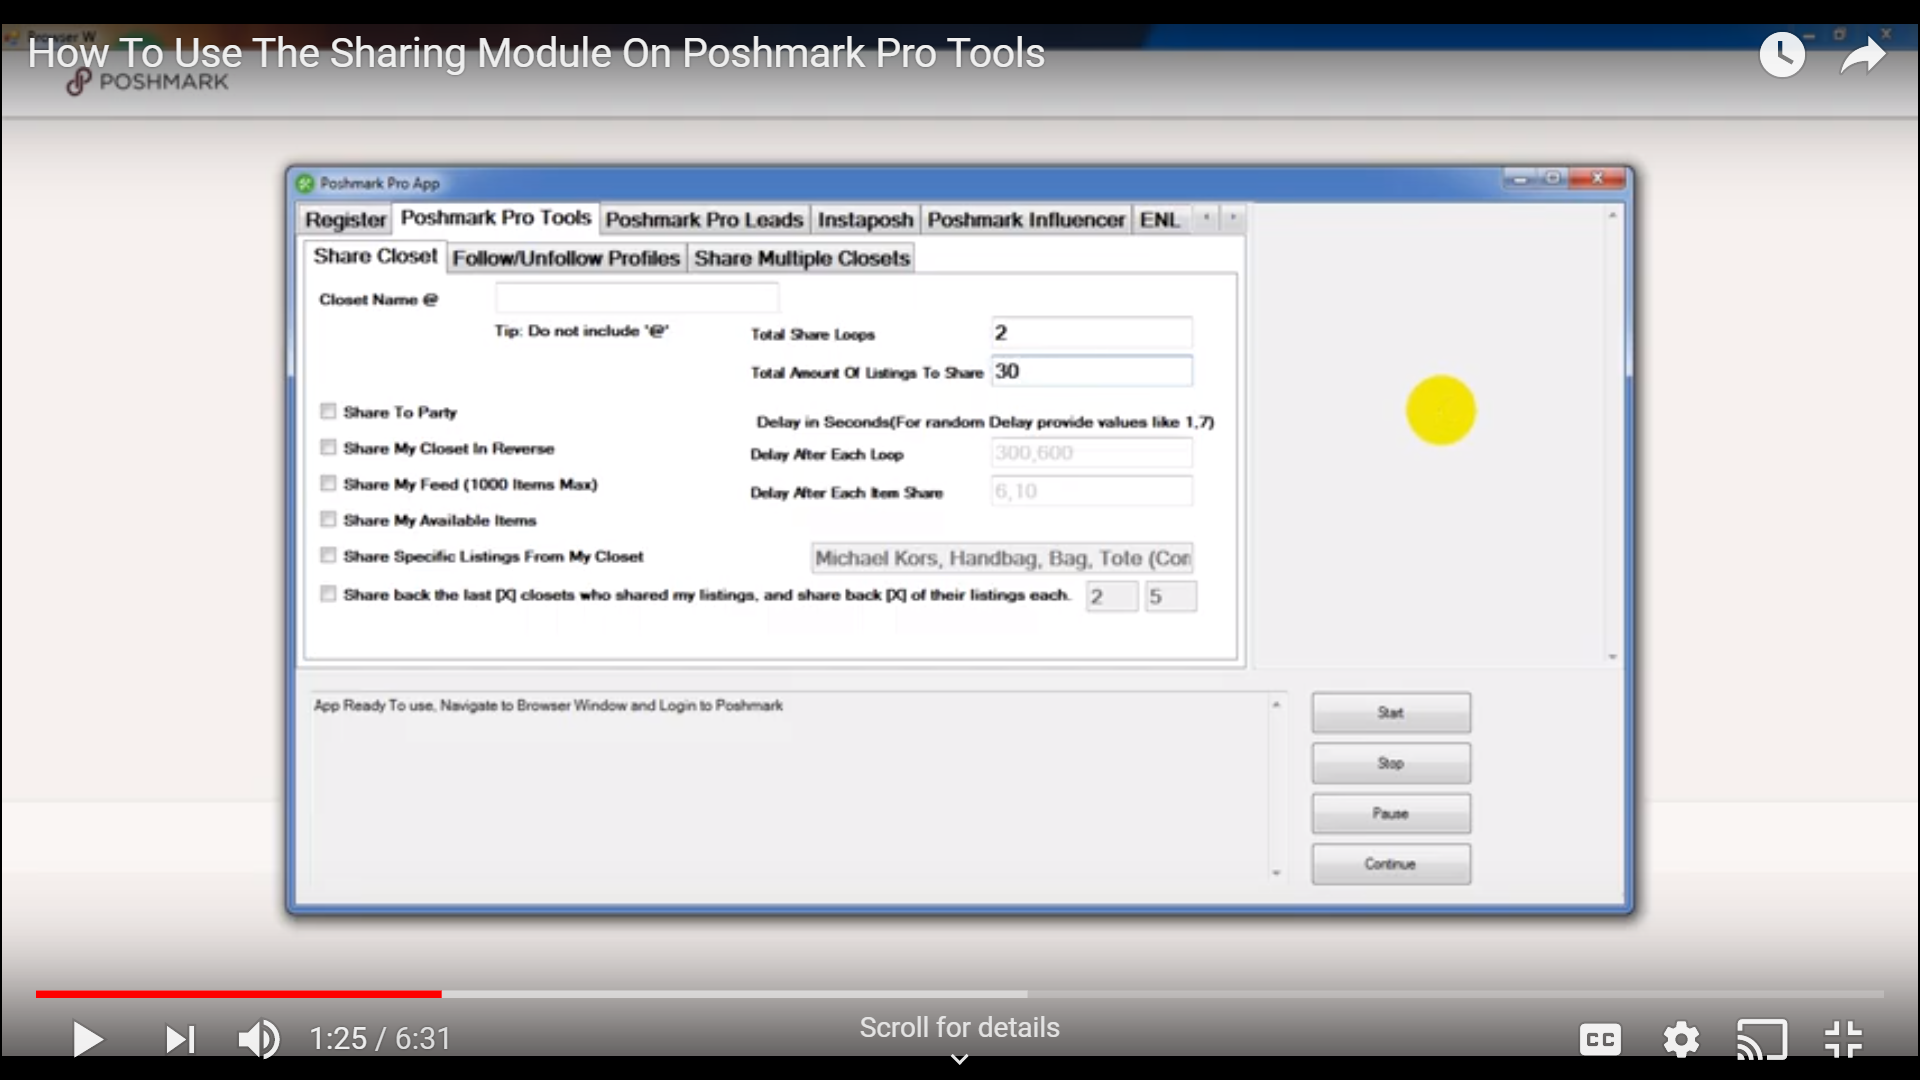This screenshot has height=1080, width=1920.
Task: Exit full screen mode
Action: (x=1843, y=1039)
